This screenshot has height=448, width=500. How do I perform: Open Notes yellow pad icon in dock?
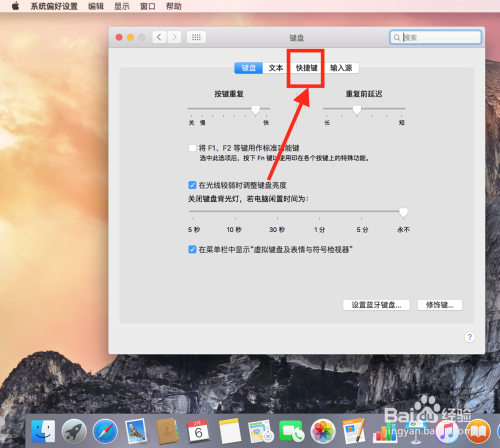coord(230,431)
